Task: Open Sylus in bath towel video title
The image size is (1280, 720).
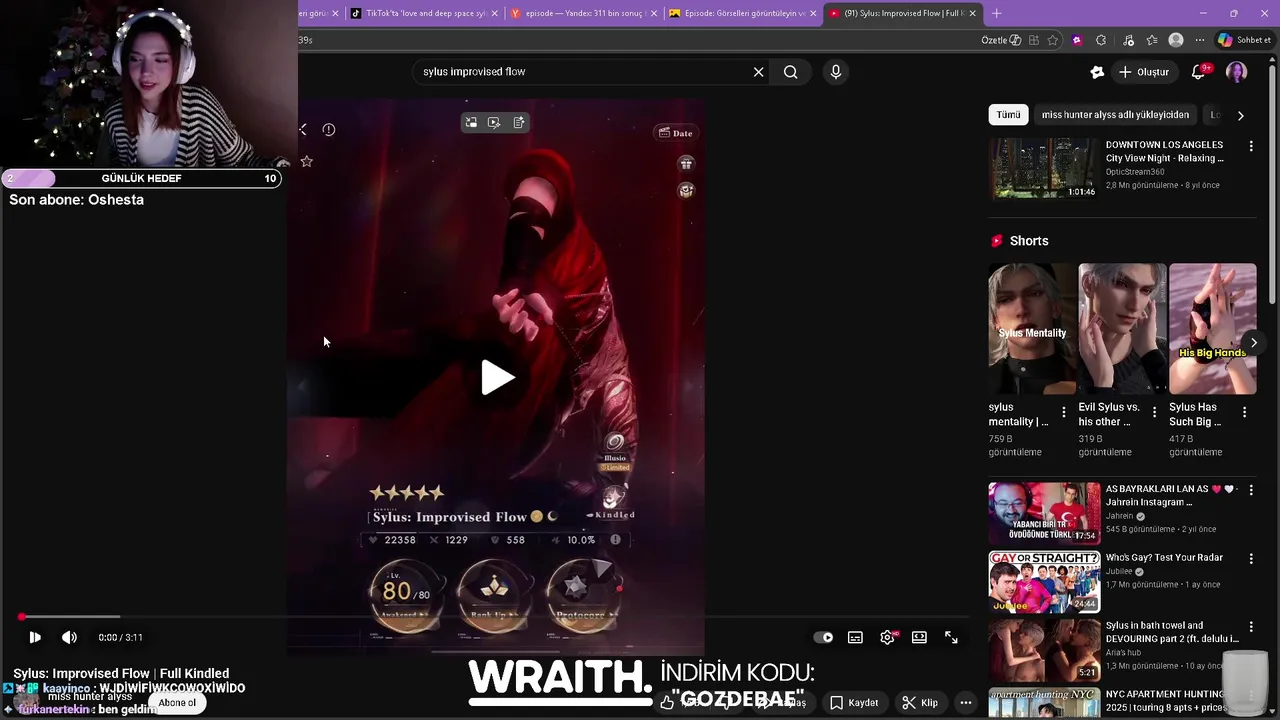Action: pos(1172,632)
